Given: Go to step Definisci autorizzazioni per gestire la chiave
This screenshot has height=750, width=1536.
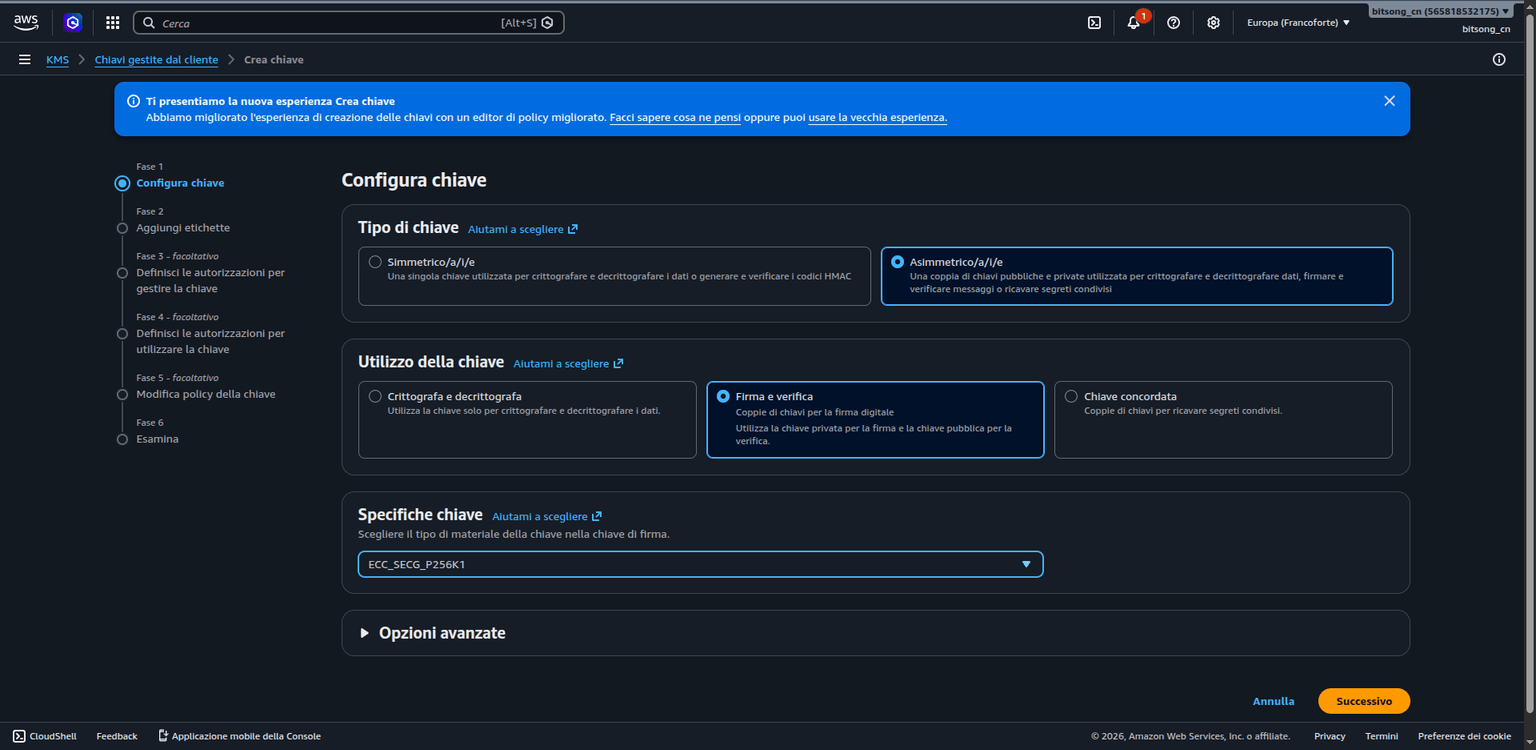Looking at the screenshot, I should click(x=210, y=281).
